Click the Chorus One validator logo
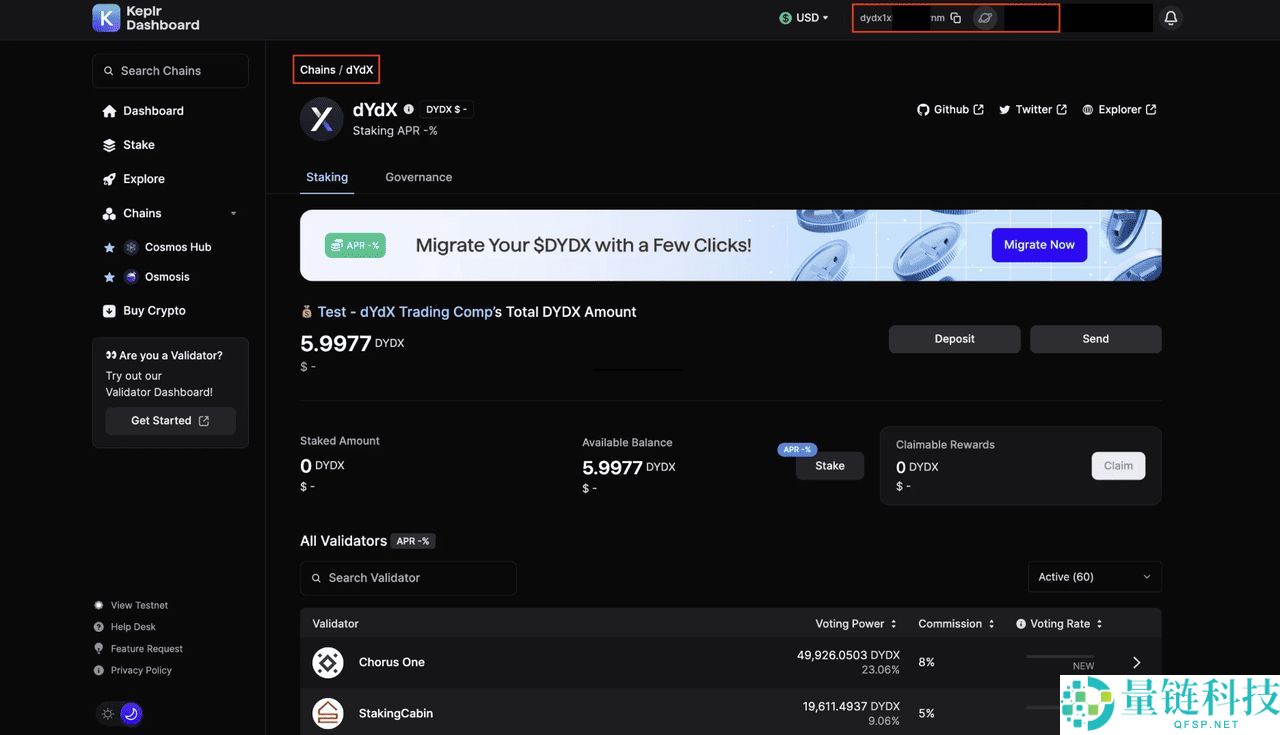This screenshot has height=735, width=1280. (x=328, y=662)
